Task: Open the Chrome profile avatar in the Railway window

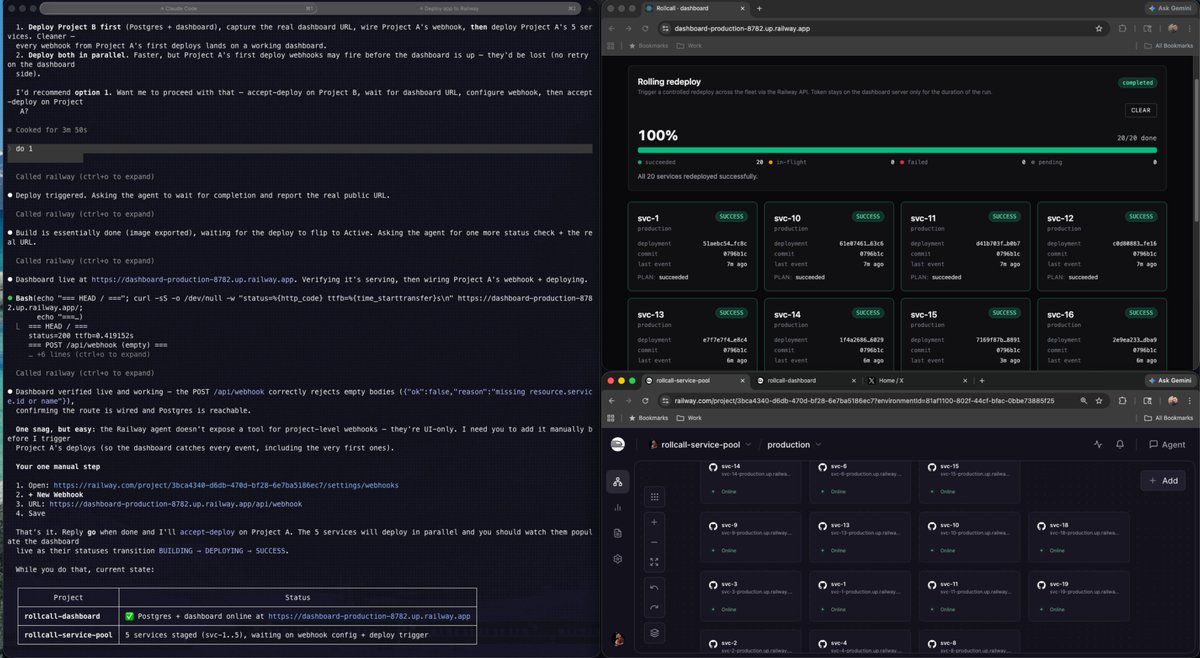Action: [1174, 400]
